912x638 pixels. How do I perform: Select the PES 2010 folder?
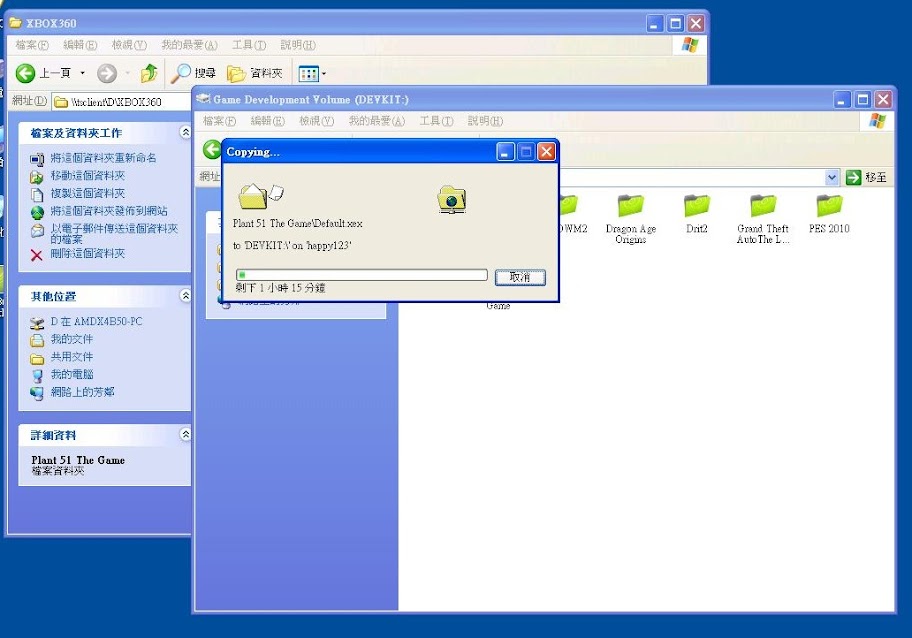click(x=829, y=214)
